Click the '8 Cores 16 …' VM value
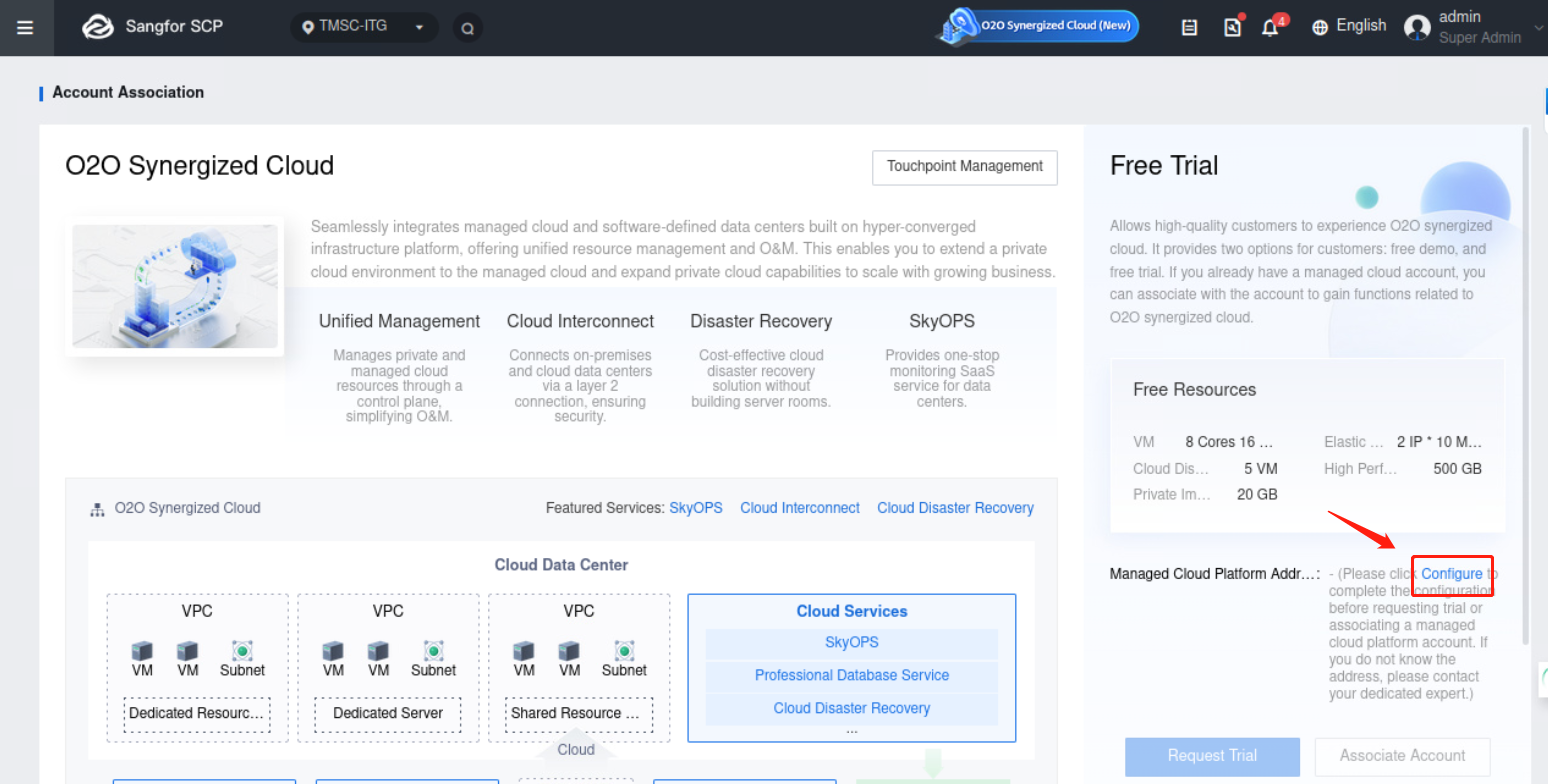The width and height of the screenshot is (1548, 784). point(1229,442)
